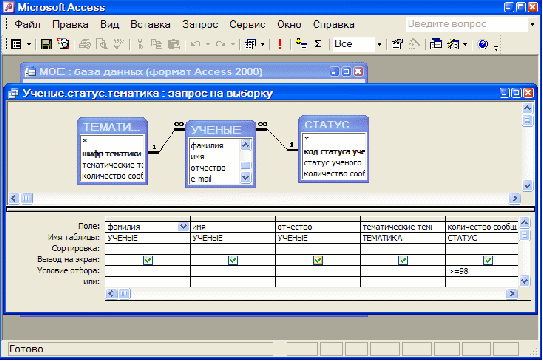Viewport: 543px width, 361px height.
Task: Open the фамилия field dropdown in grid
Action: (x=183, y=227)
